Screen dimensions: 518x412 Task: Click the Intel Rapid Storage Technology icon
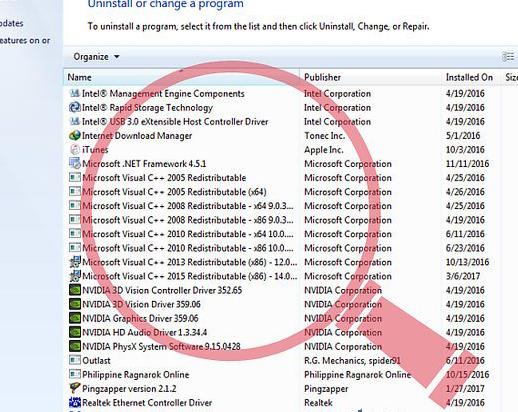click(x=75, y=107)
